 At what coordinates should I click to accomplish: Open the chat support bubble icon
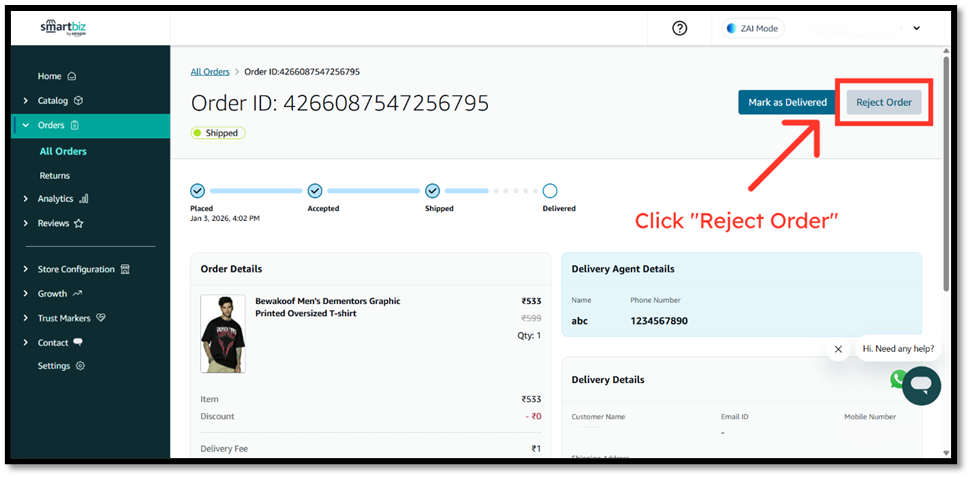[921, 385]
